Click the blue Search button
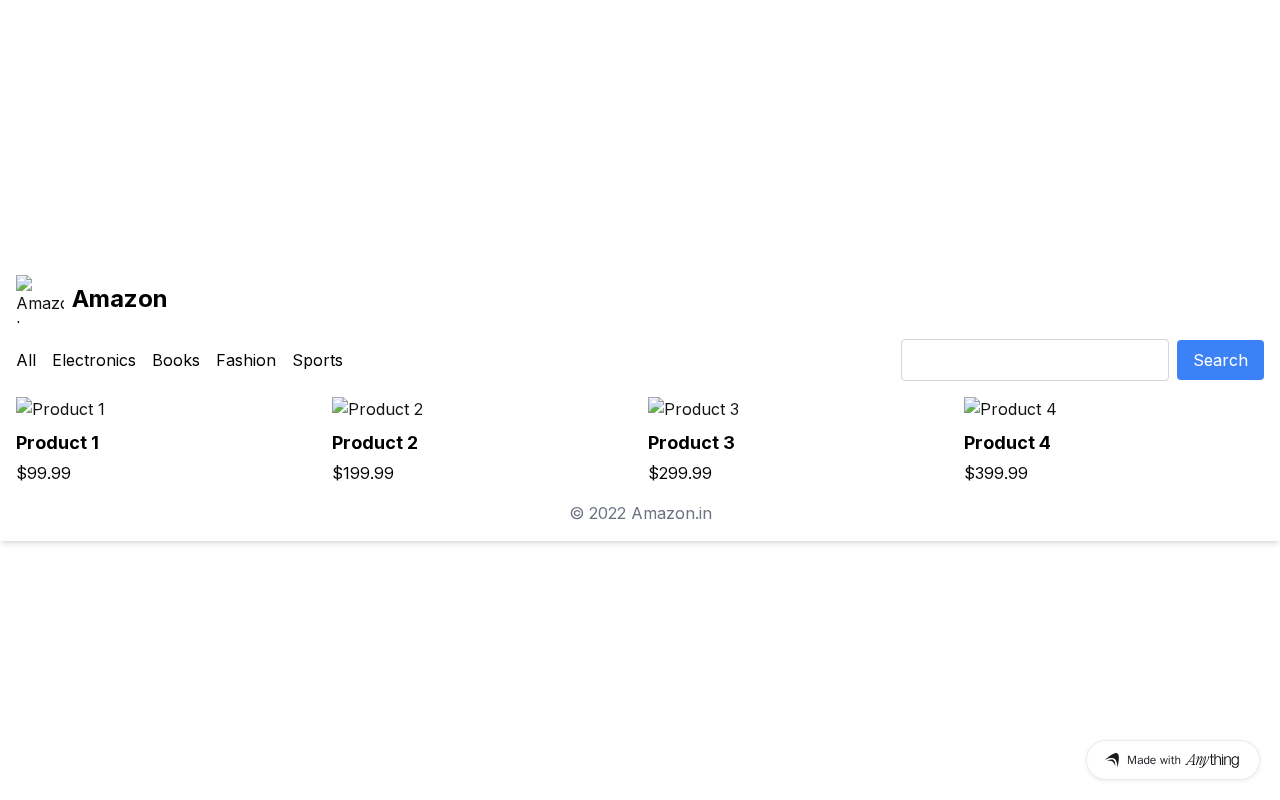 [1220, 360]
